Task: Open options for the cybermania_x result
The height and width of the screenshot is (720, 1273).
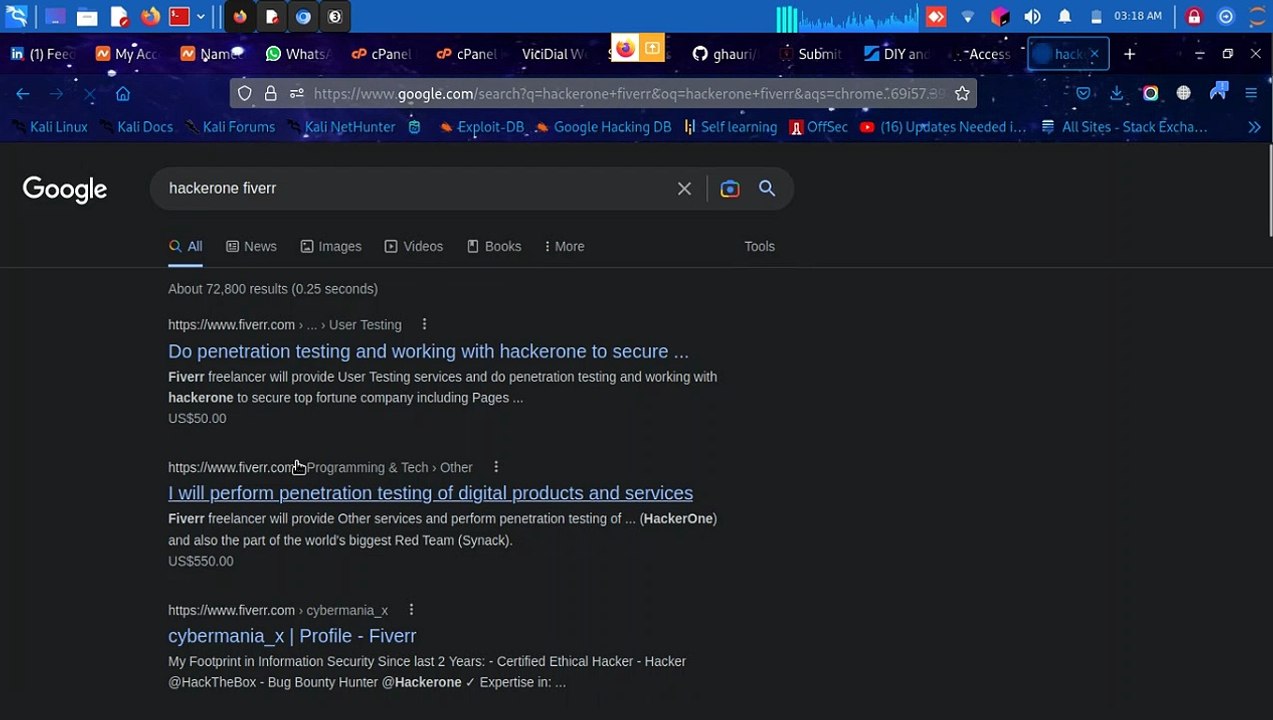Action: click(x=411, y=610)
